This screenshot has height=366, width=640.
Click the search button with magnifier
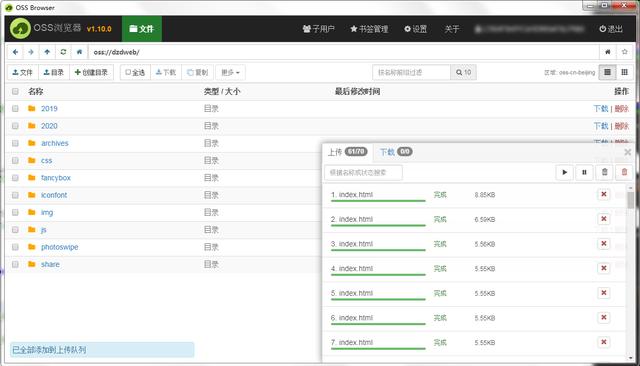[463, 72]
